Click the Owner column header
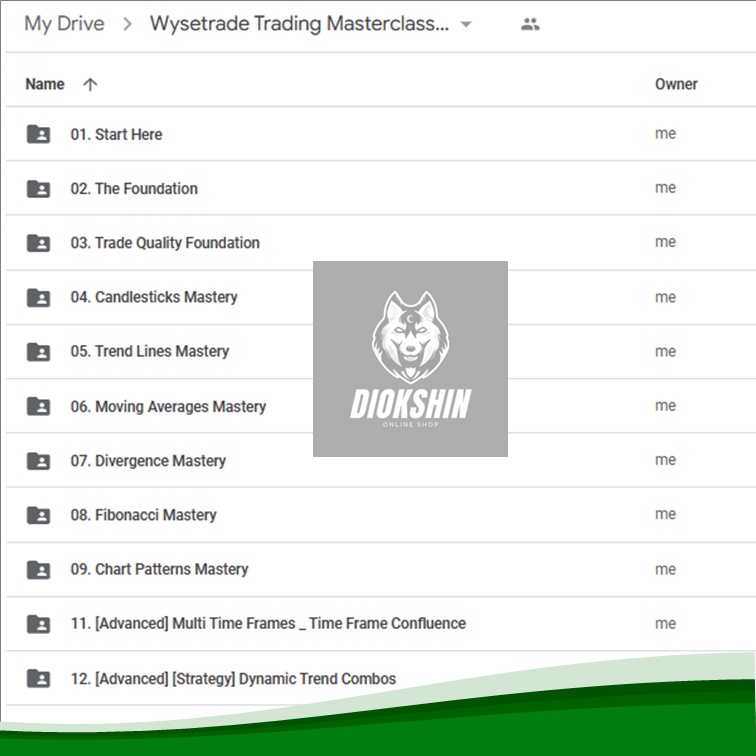The width and height of the screenshot is (756, 756). pos(676,84)
